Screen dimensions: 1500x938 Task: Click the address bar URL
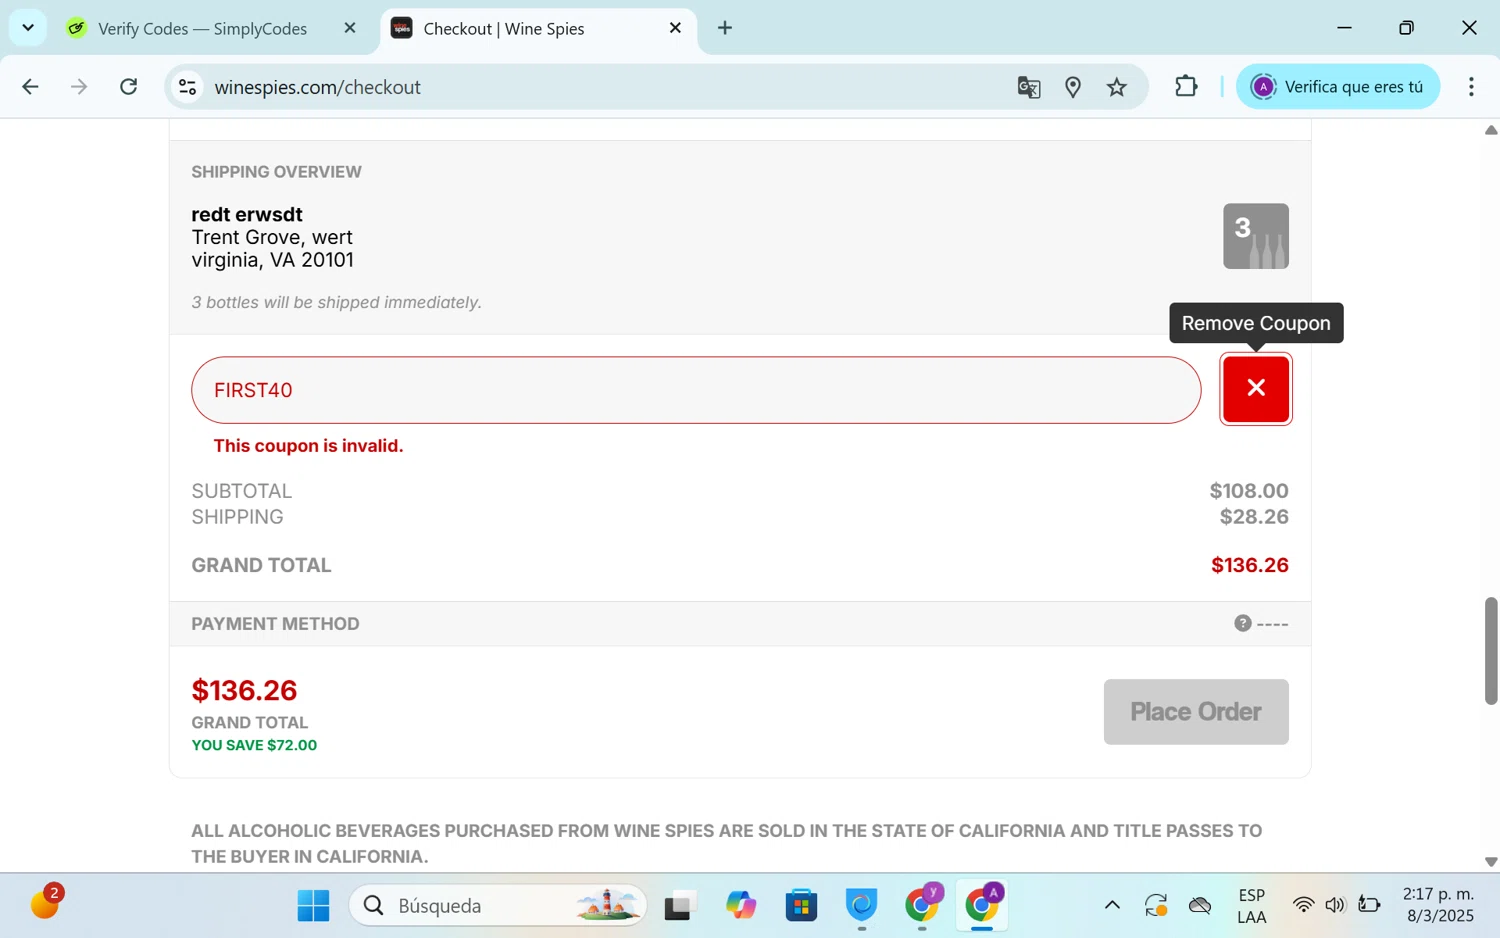(317, 87)
